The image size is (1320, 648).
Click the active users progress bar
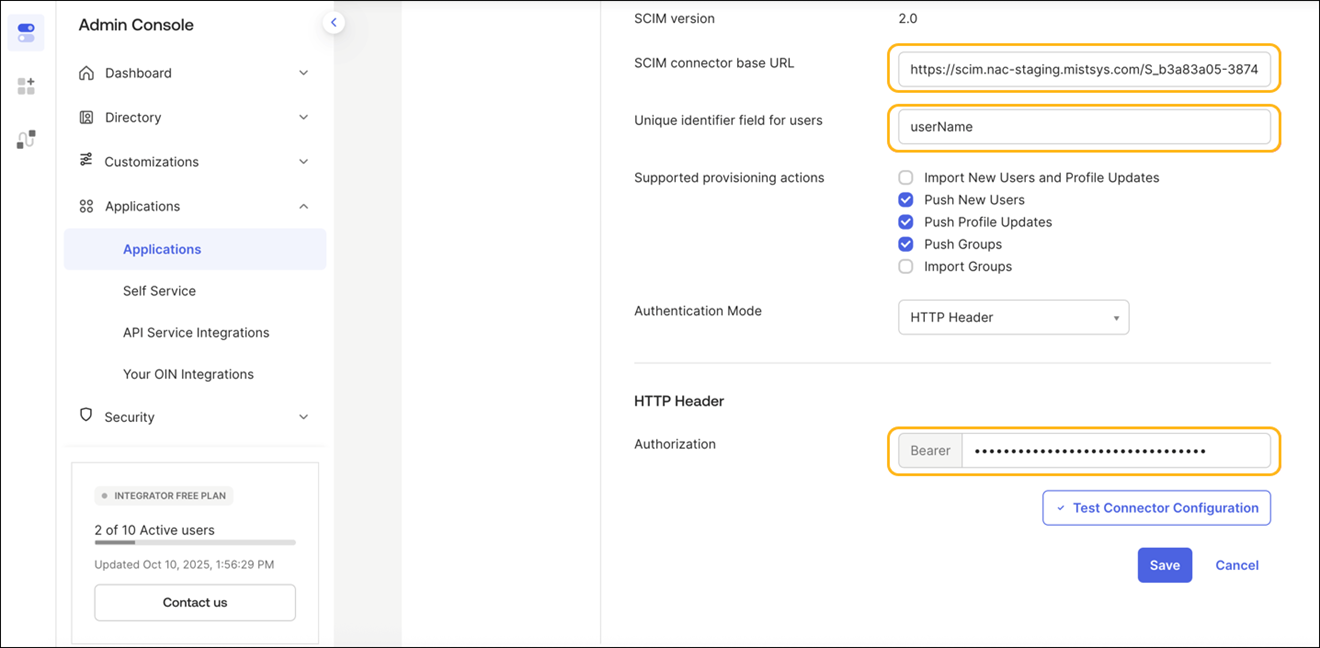pos(195,542)
